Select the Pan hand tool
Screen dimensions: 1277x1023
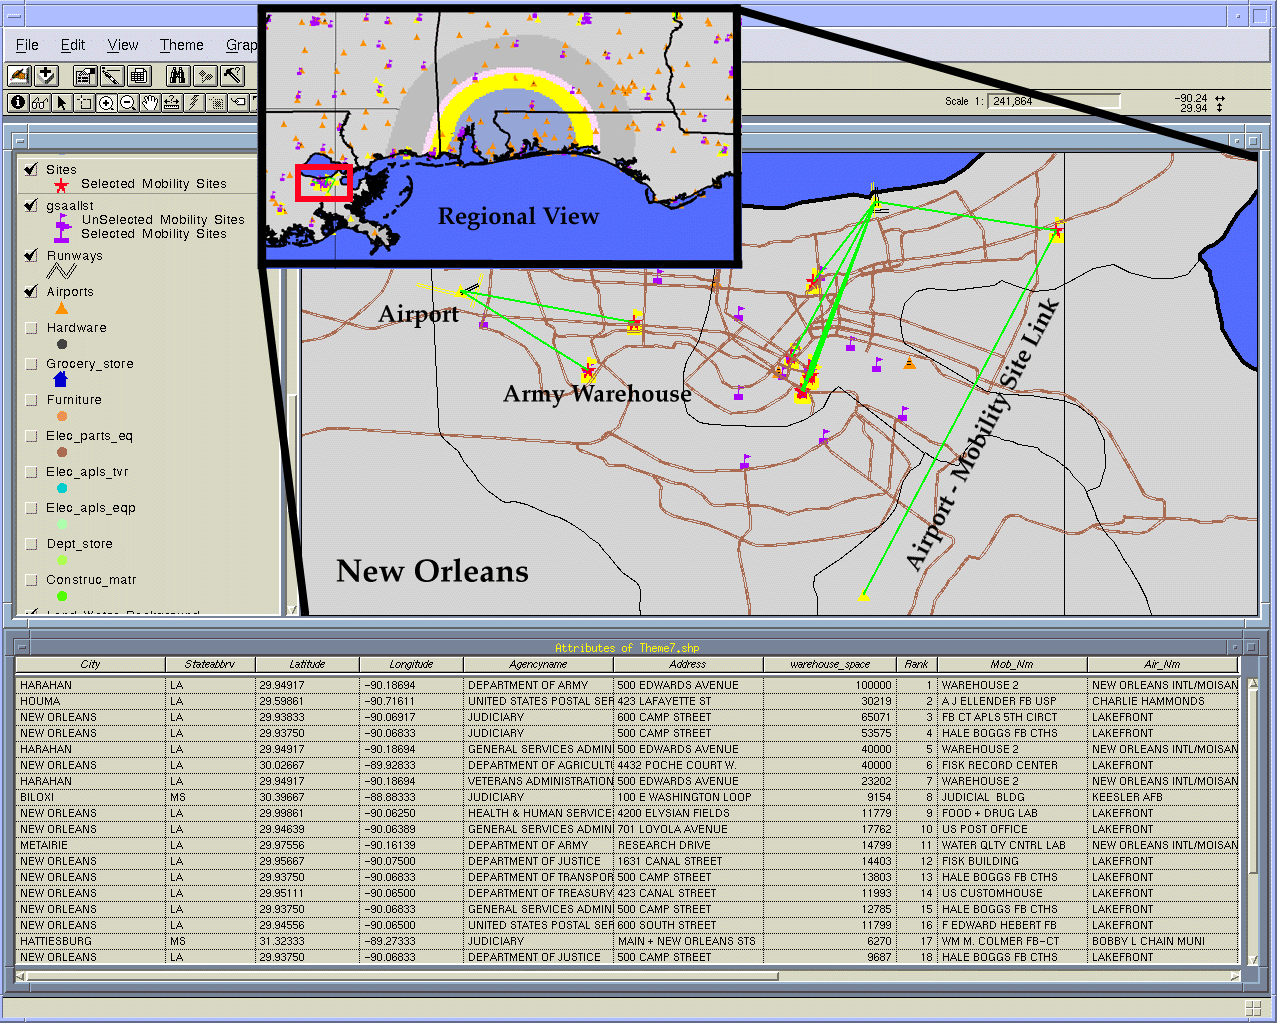click(x=150, y=102)
